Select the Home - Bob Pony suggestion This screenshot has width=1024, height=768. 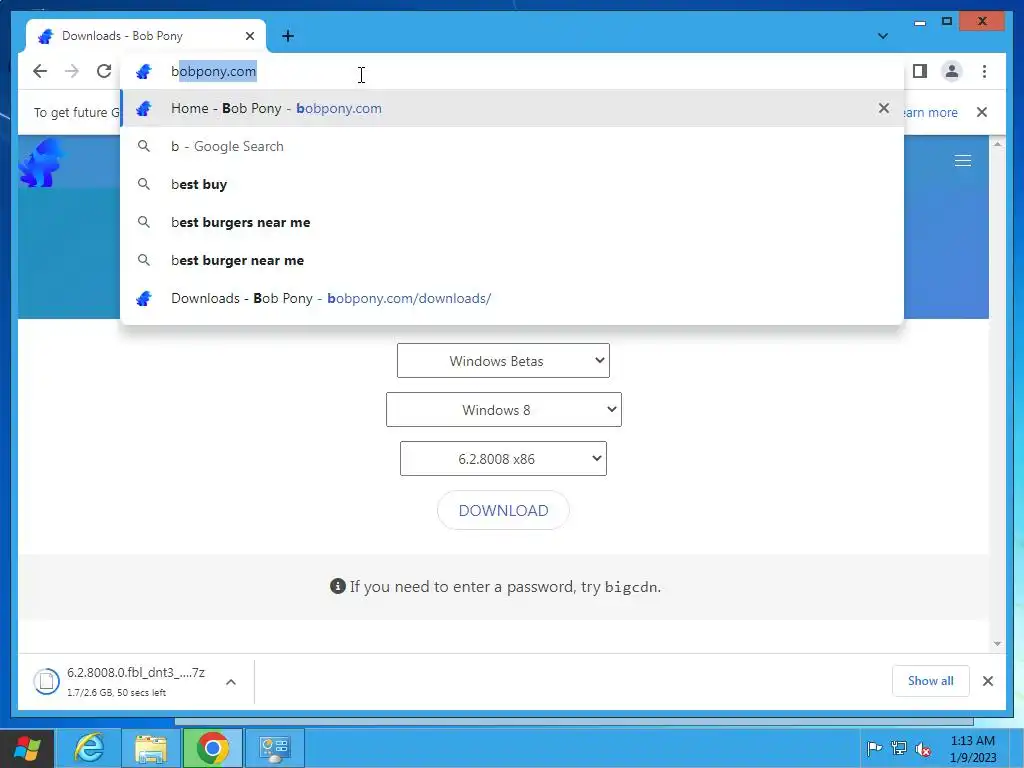click(x=512, y=108)
